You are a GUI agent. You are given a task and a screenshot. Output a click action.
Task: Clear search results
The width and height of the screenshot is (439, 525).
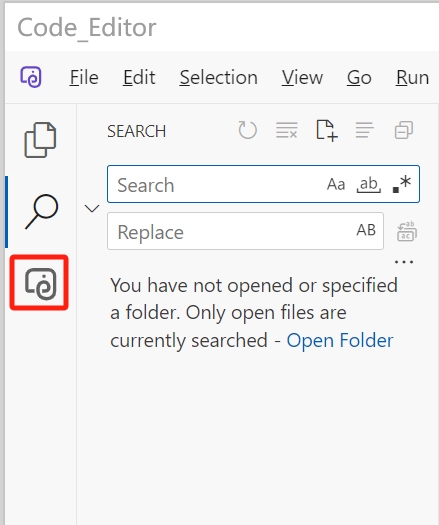tap(287, 130)
